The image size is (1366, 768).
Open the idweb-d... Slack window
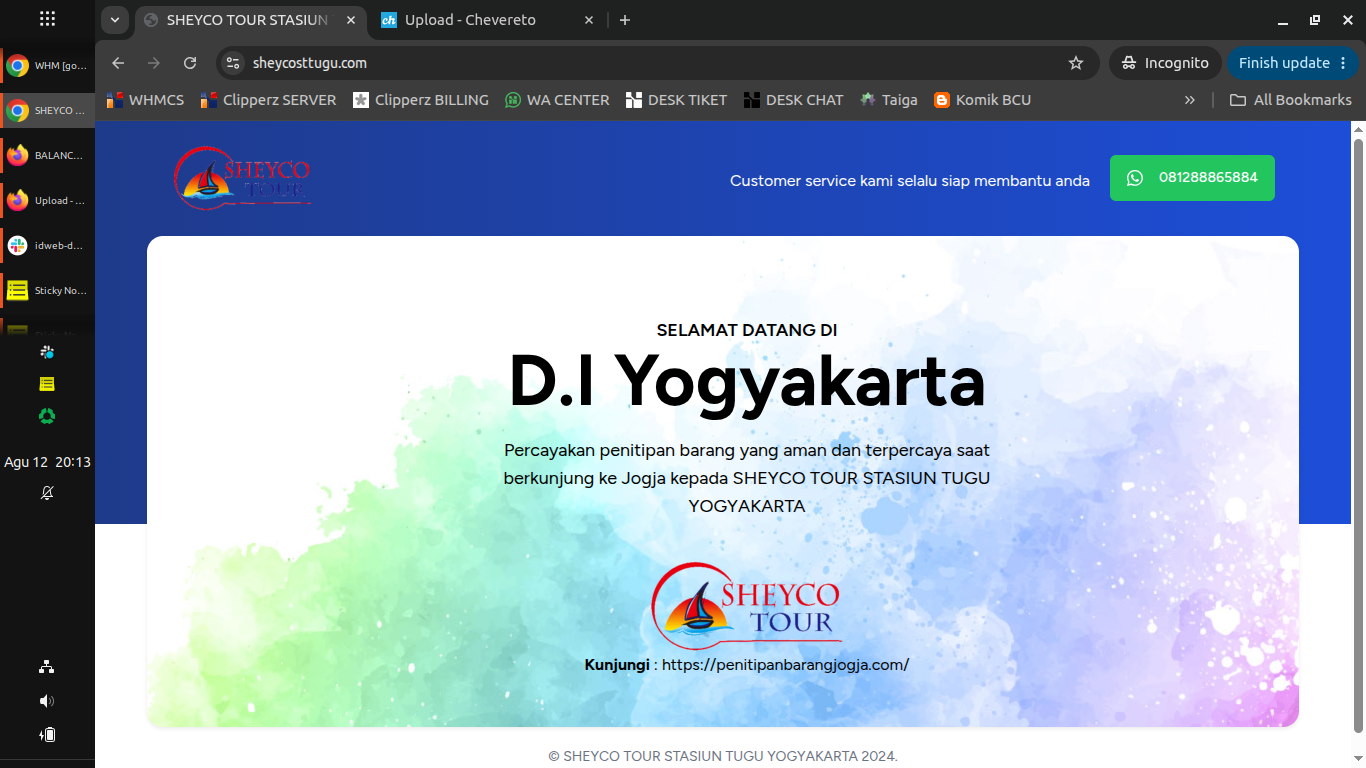click(47, 246)
